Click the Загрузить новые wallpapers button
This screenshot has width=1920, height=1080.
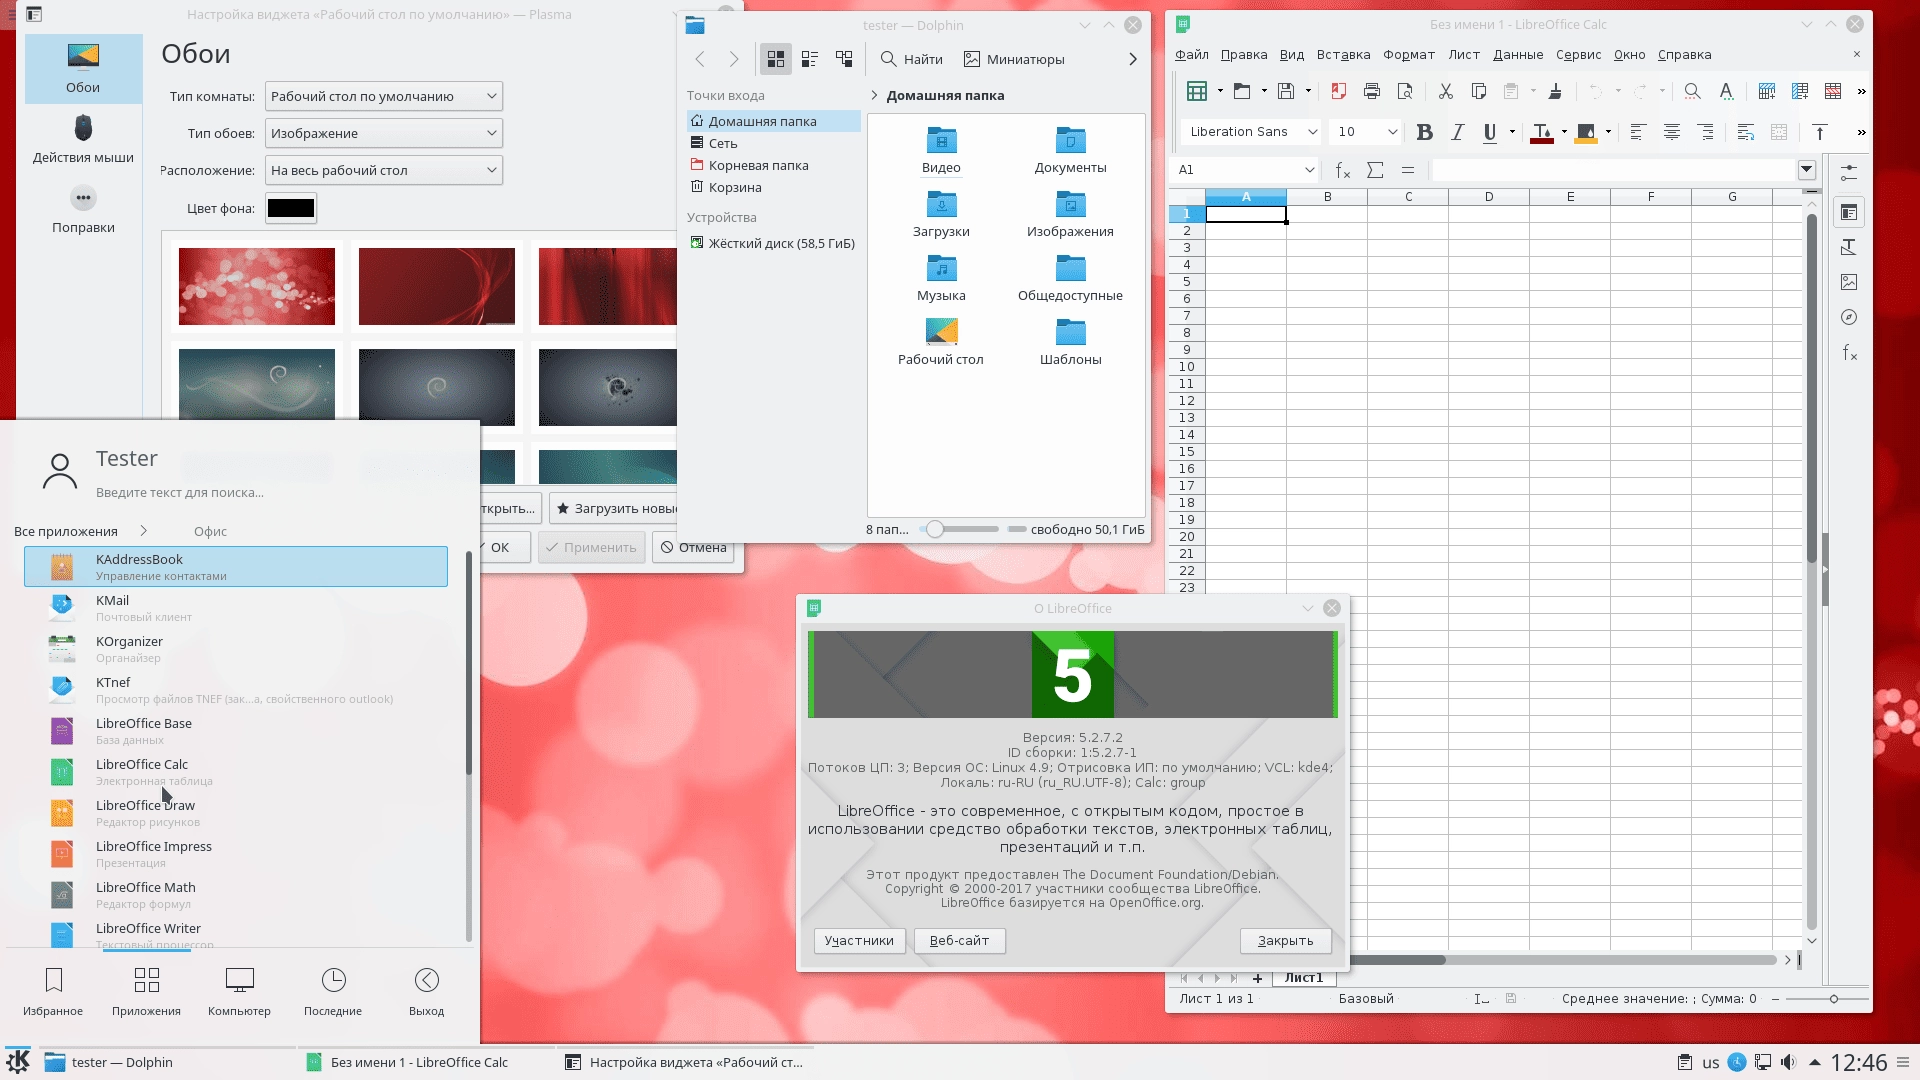614,508
